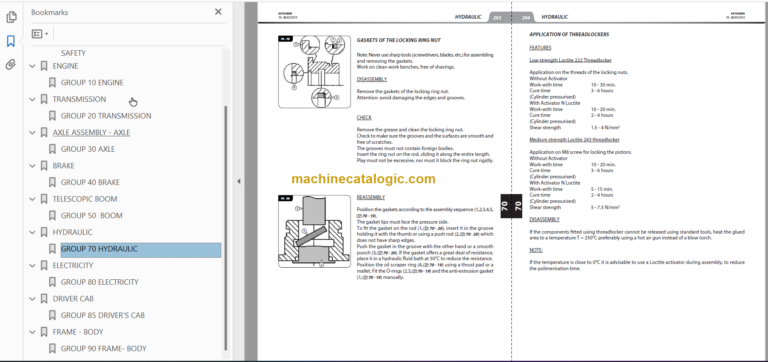Collapse the AXLE ASSEMBLY - AXLE group
Screen dimensions: 768x362
tap(33, 133)
